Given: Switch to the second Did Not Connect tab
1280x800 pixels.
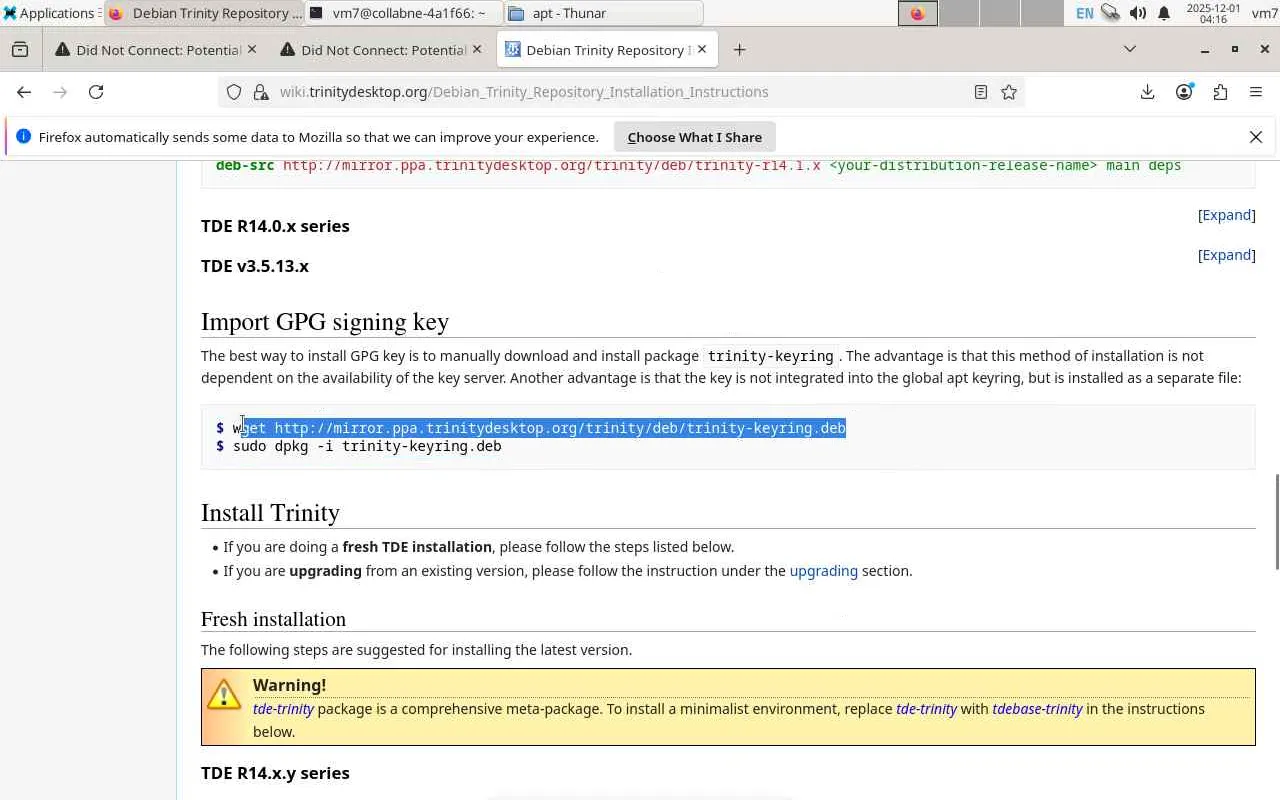Looking at the screenshot, I should [372, 50].
